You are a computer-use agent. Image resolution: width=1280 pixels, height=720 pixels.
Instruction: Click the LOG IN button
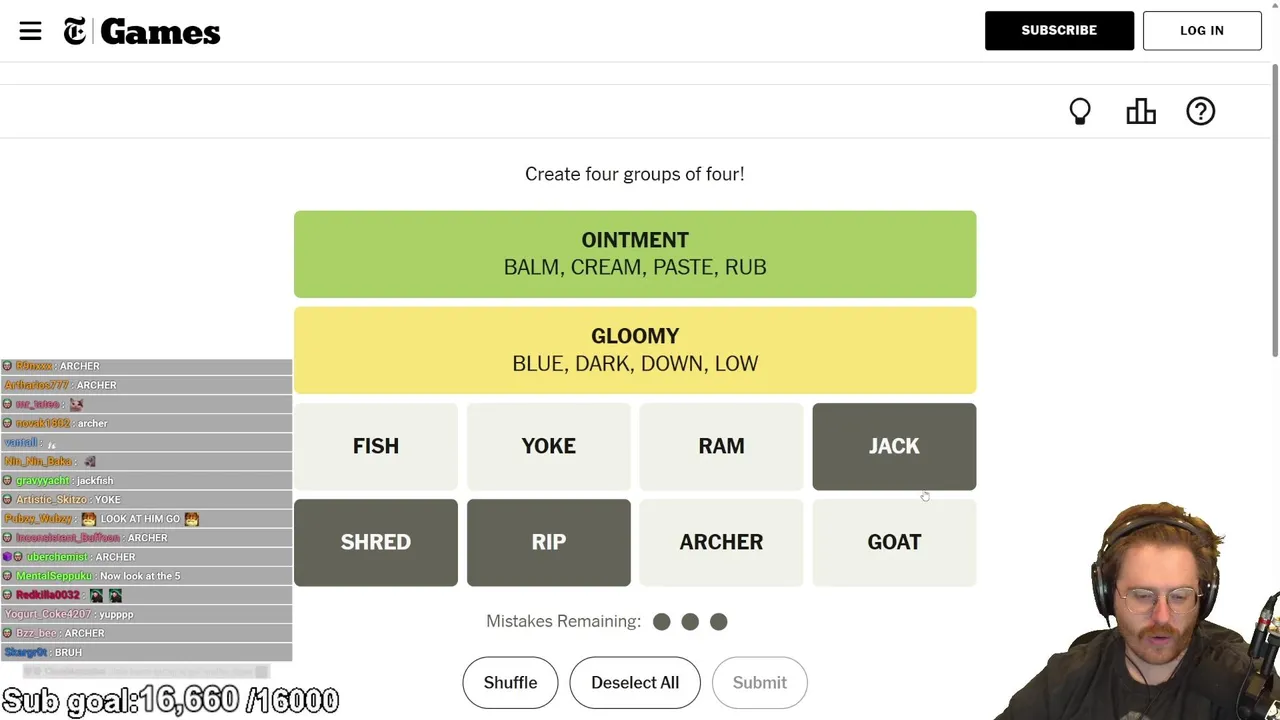[x=1202, y=31]
